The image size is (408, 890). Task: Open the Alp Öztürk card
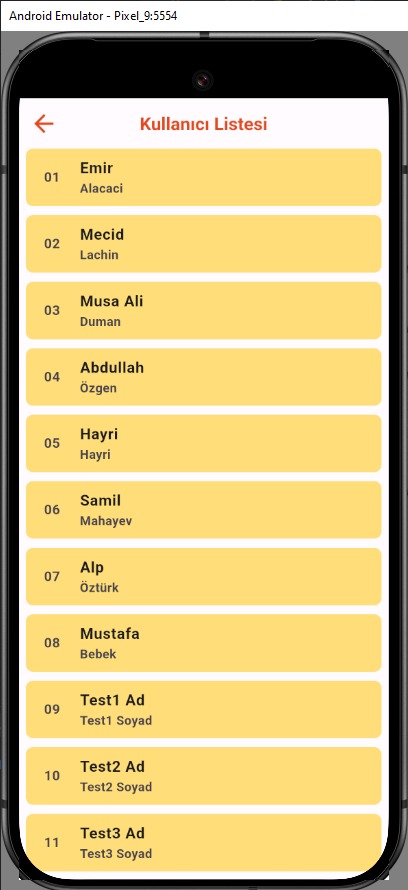pyautogui.click(x=204, y=576)
